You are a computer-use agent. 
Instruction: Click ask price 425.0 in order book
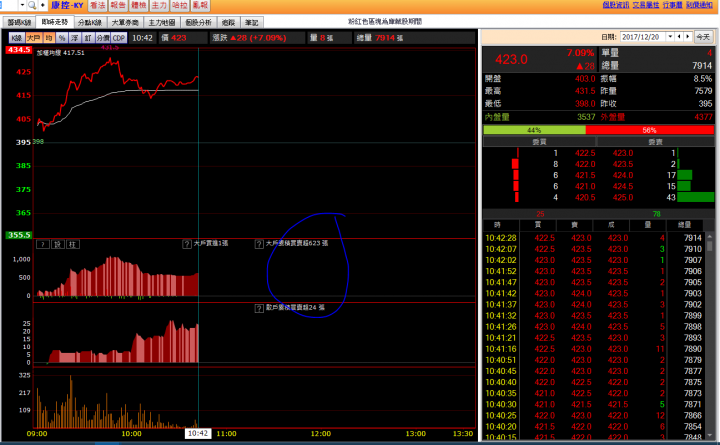(623, 197)
